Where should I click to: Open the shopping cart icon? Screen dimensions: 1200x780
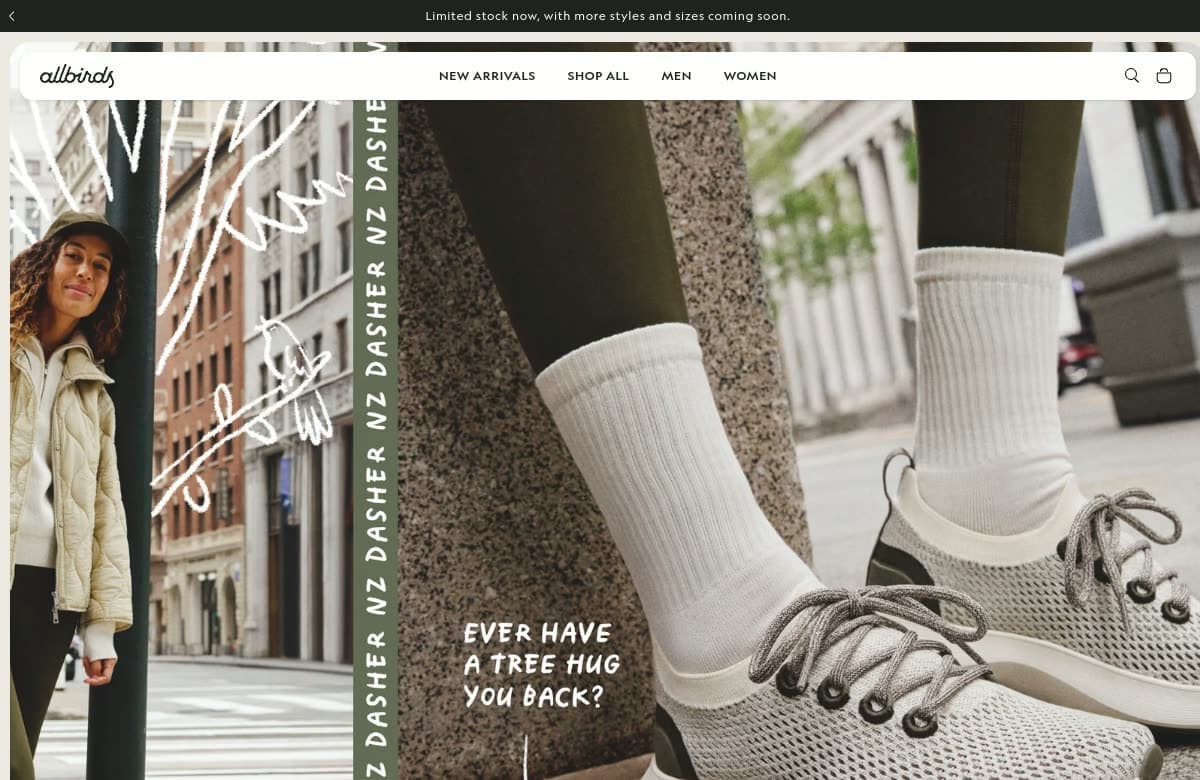[1164, 76]
